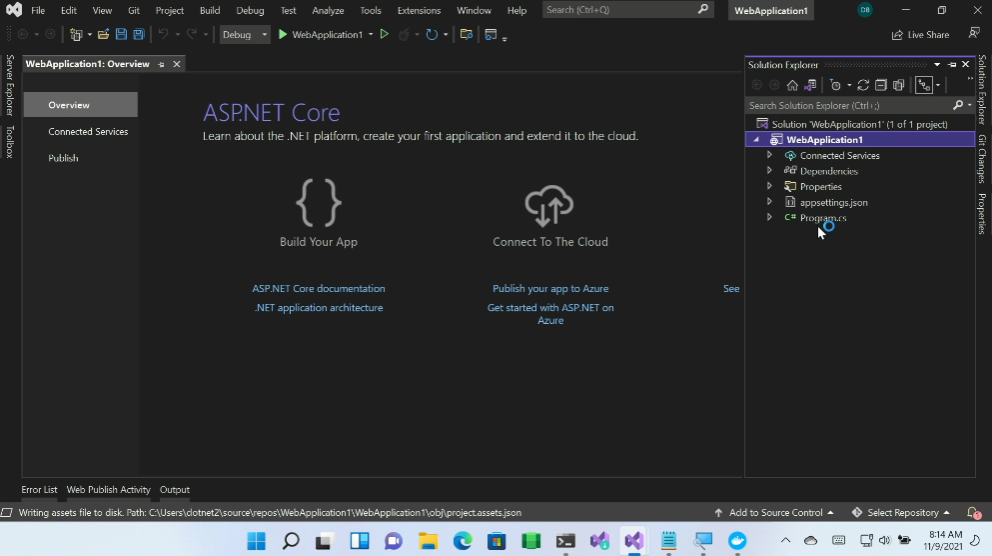The width and height of the screenshot is (992, 556).
Task: Click the Open File toolbar icon
Action: tap(102, 34)
